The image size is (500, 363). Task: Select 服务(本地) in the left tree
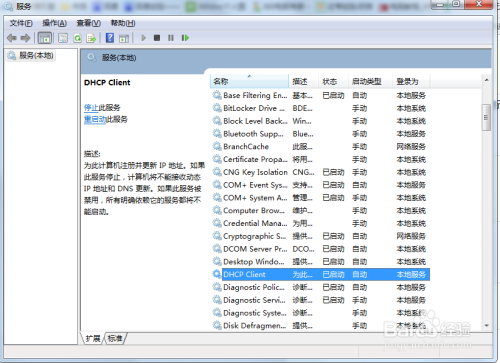pyautogui.click(x=31, y=55)
